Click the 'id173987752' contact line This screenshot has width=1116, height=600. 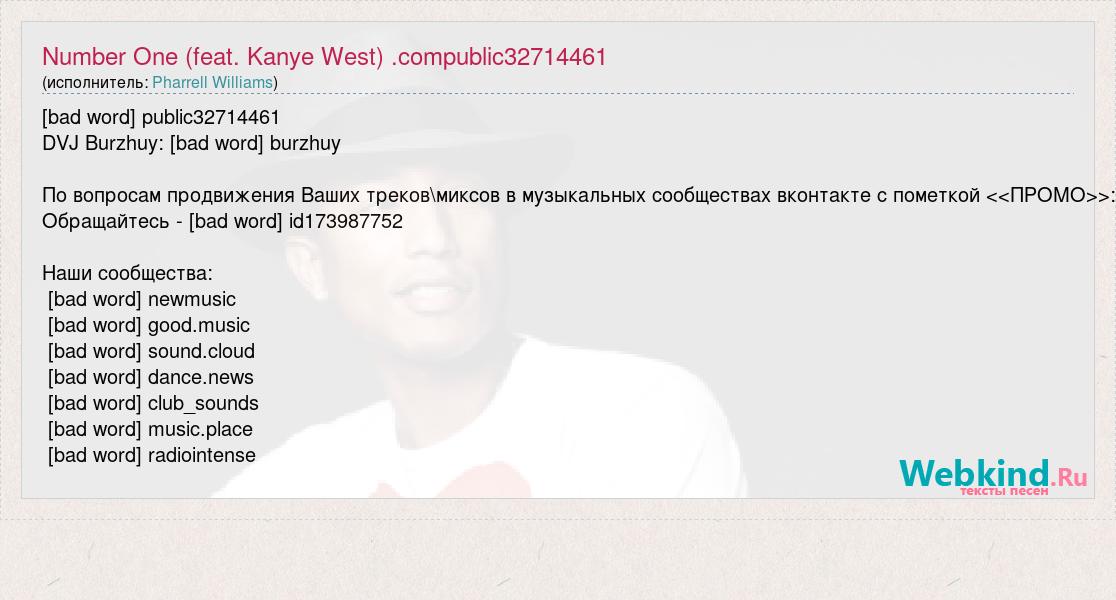222,221
